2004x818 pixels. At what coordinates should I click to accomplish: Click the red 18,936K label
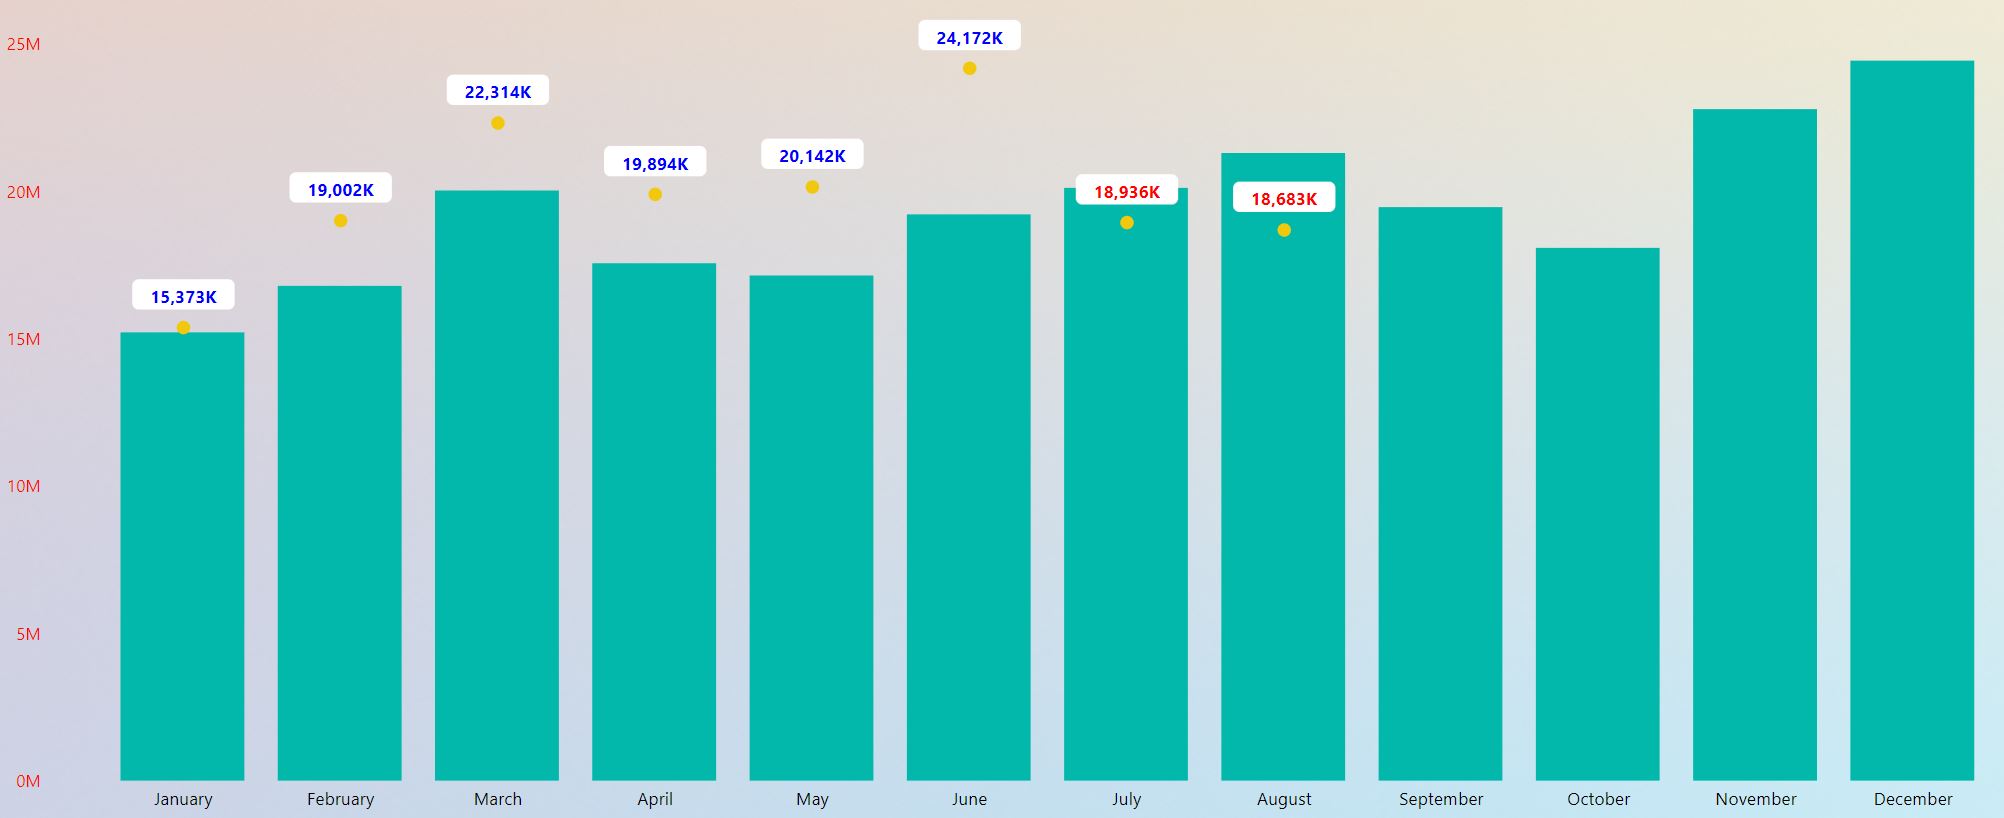1127,191
